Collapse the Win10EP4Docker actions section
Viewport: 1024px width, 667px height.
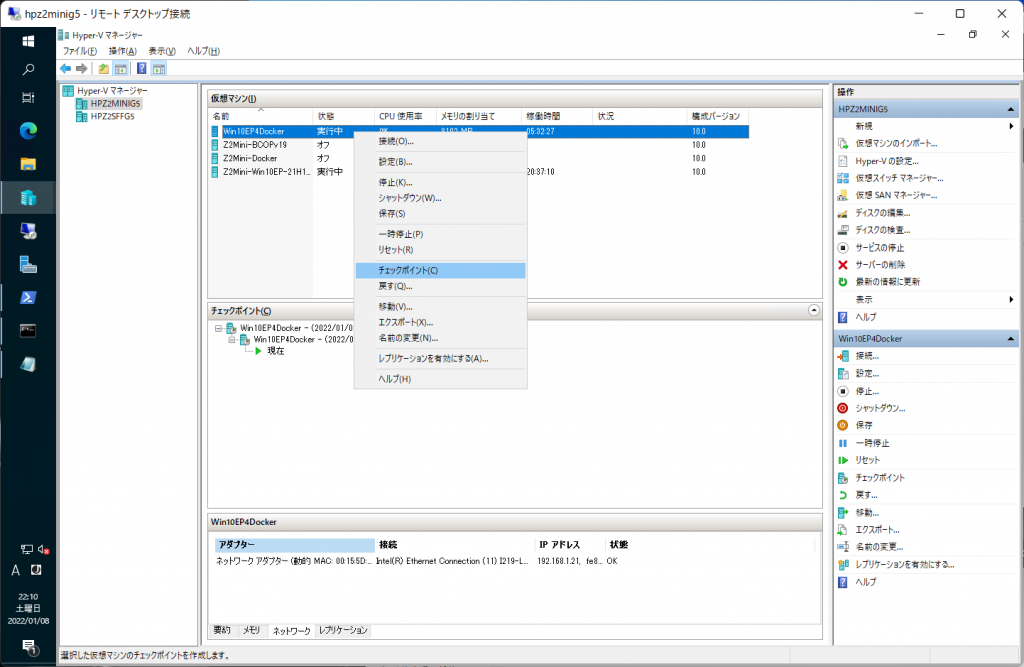[x=1011, y=338]
